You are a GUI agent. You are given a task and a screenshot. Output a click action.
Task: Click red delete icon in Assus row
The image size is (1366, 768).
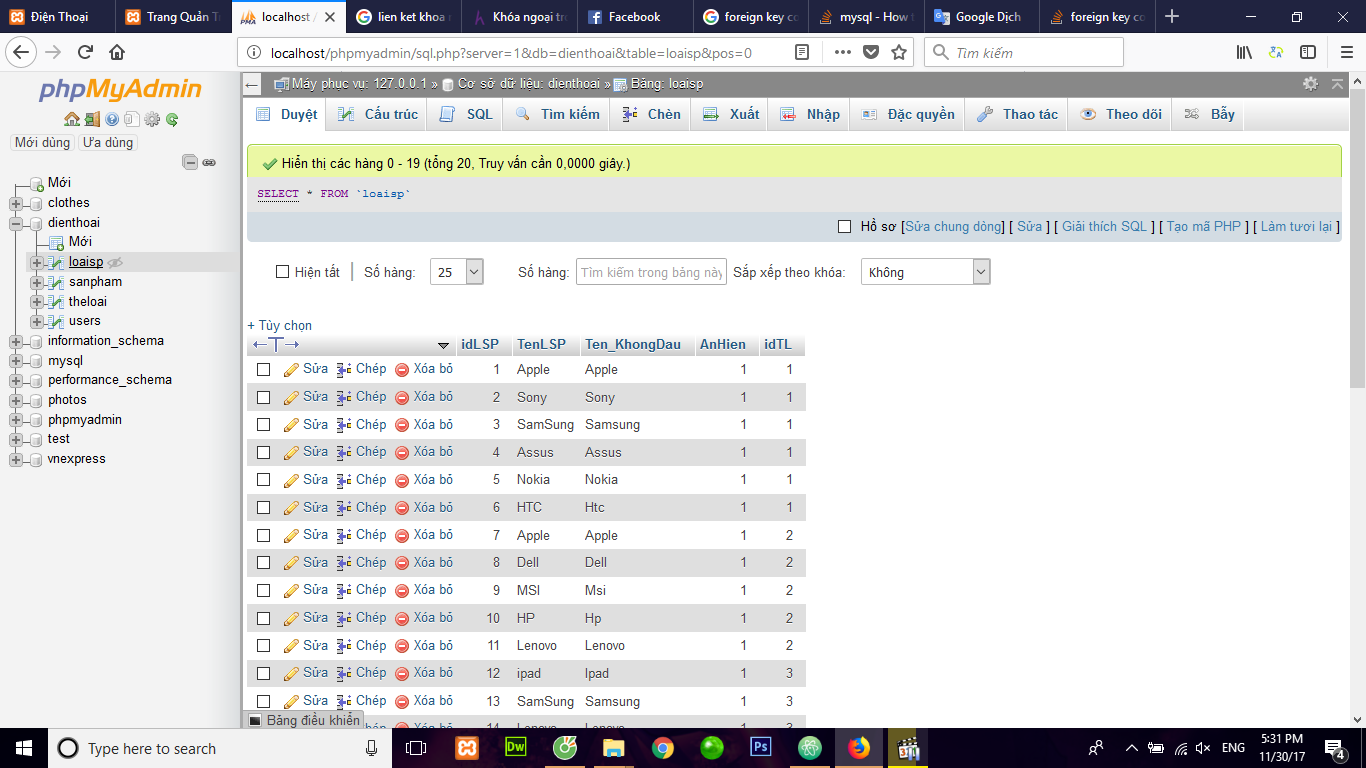(x=402, y=452)
